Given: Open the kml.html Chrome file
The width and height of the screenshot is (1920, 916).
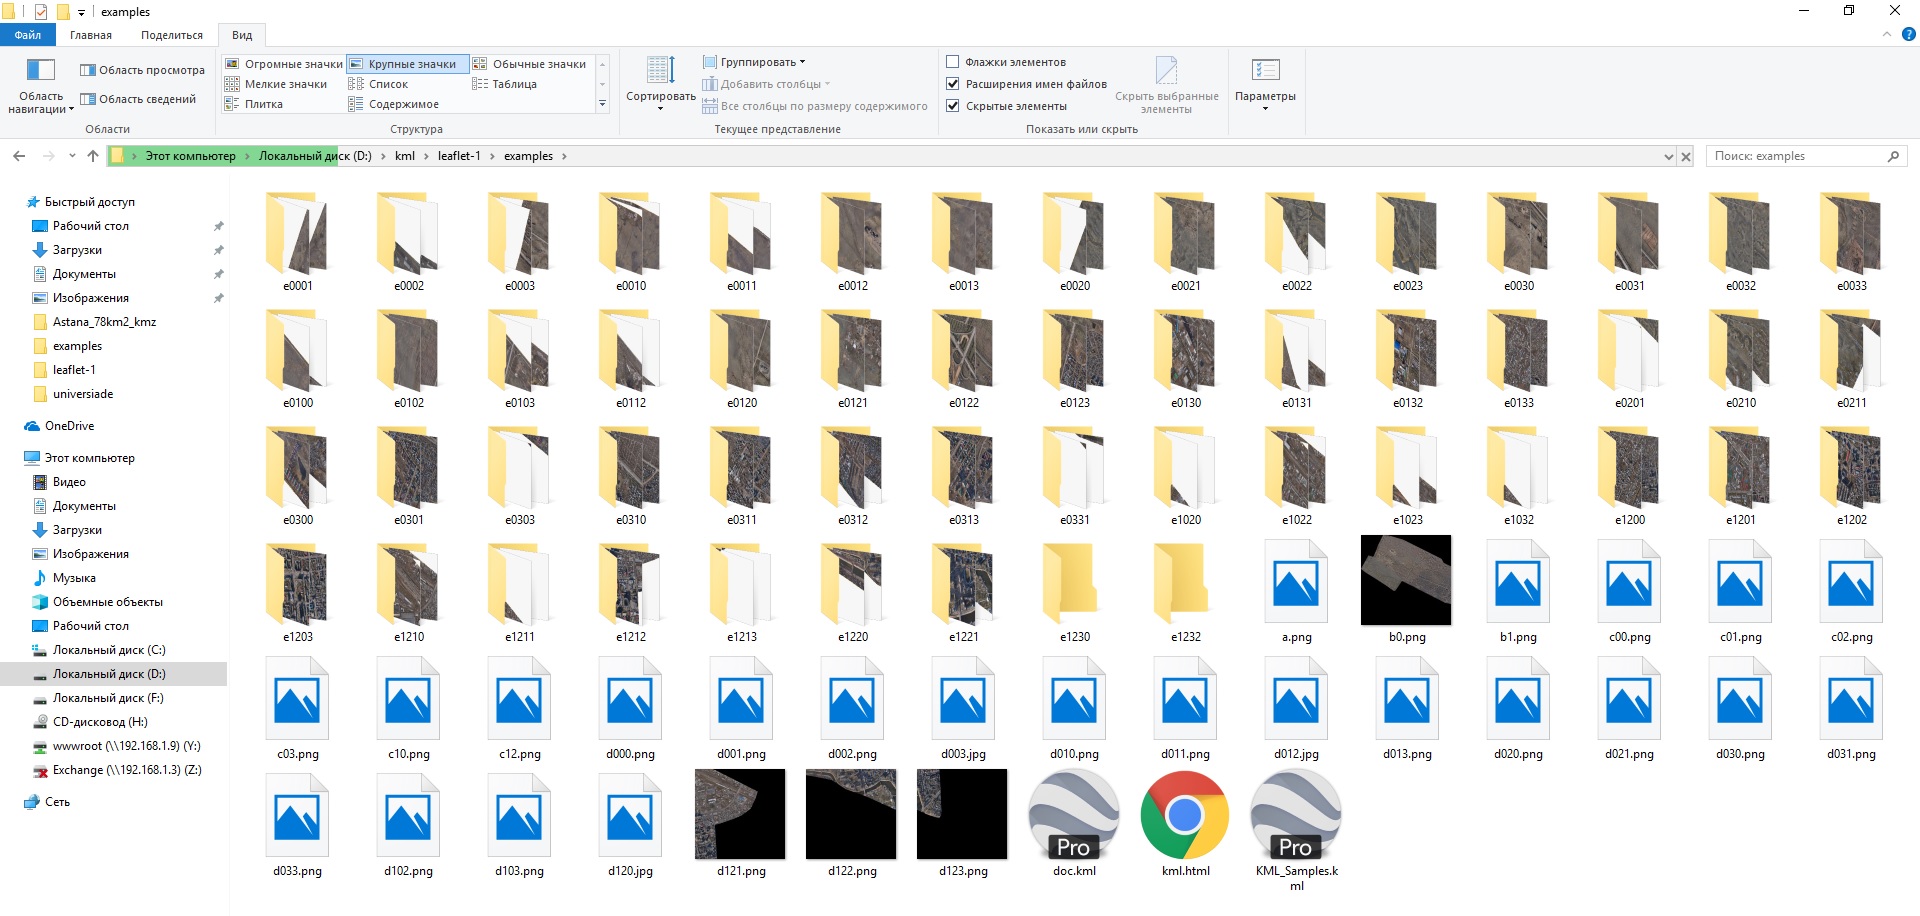Looking at the screenshot, I should (x=1185, y=824).
